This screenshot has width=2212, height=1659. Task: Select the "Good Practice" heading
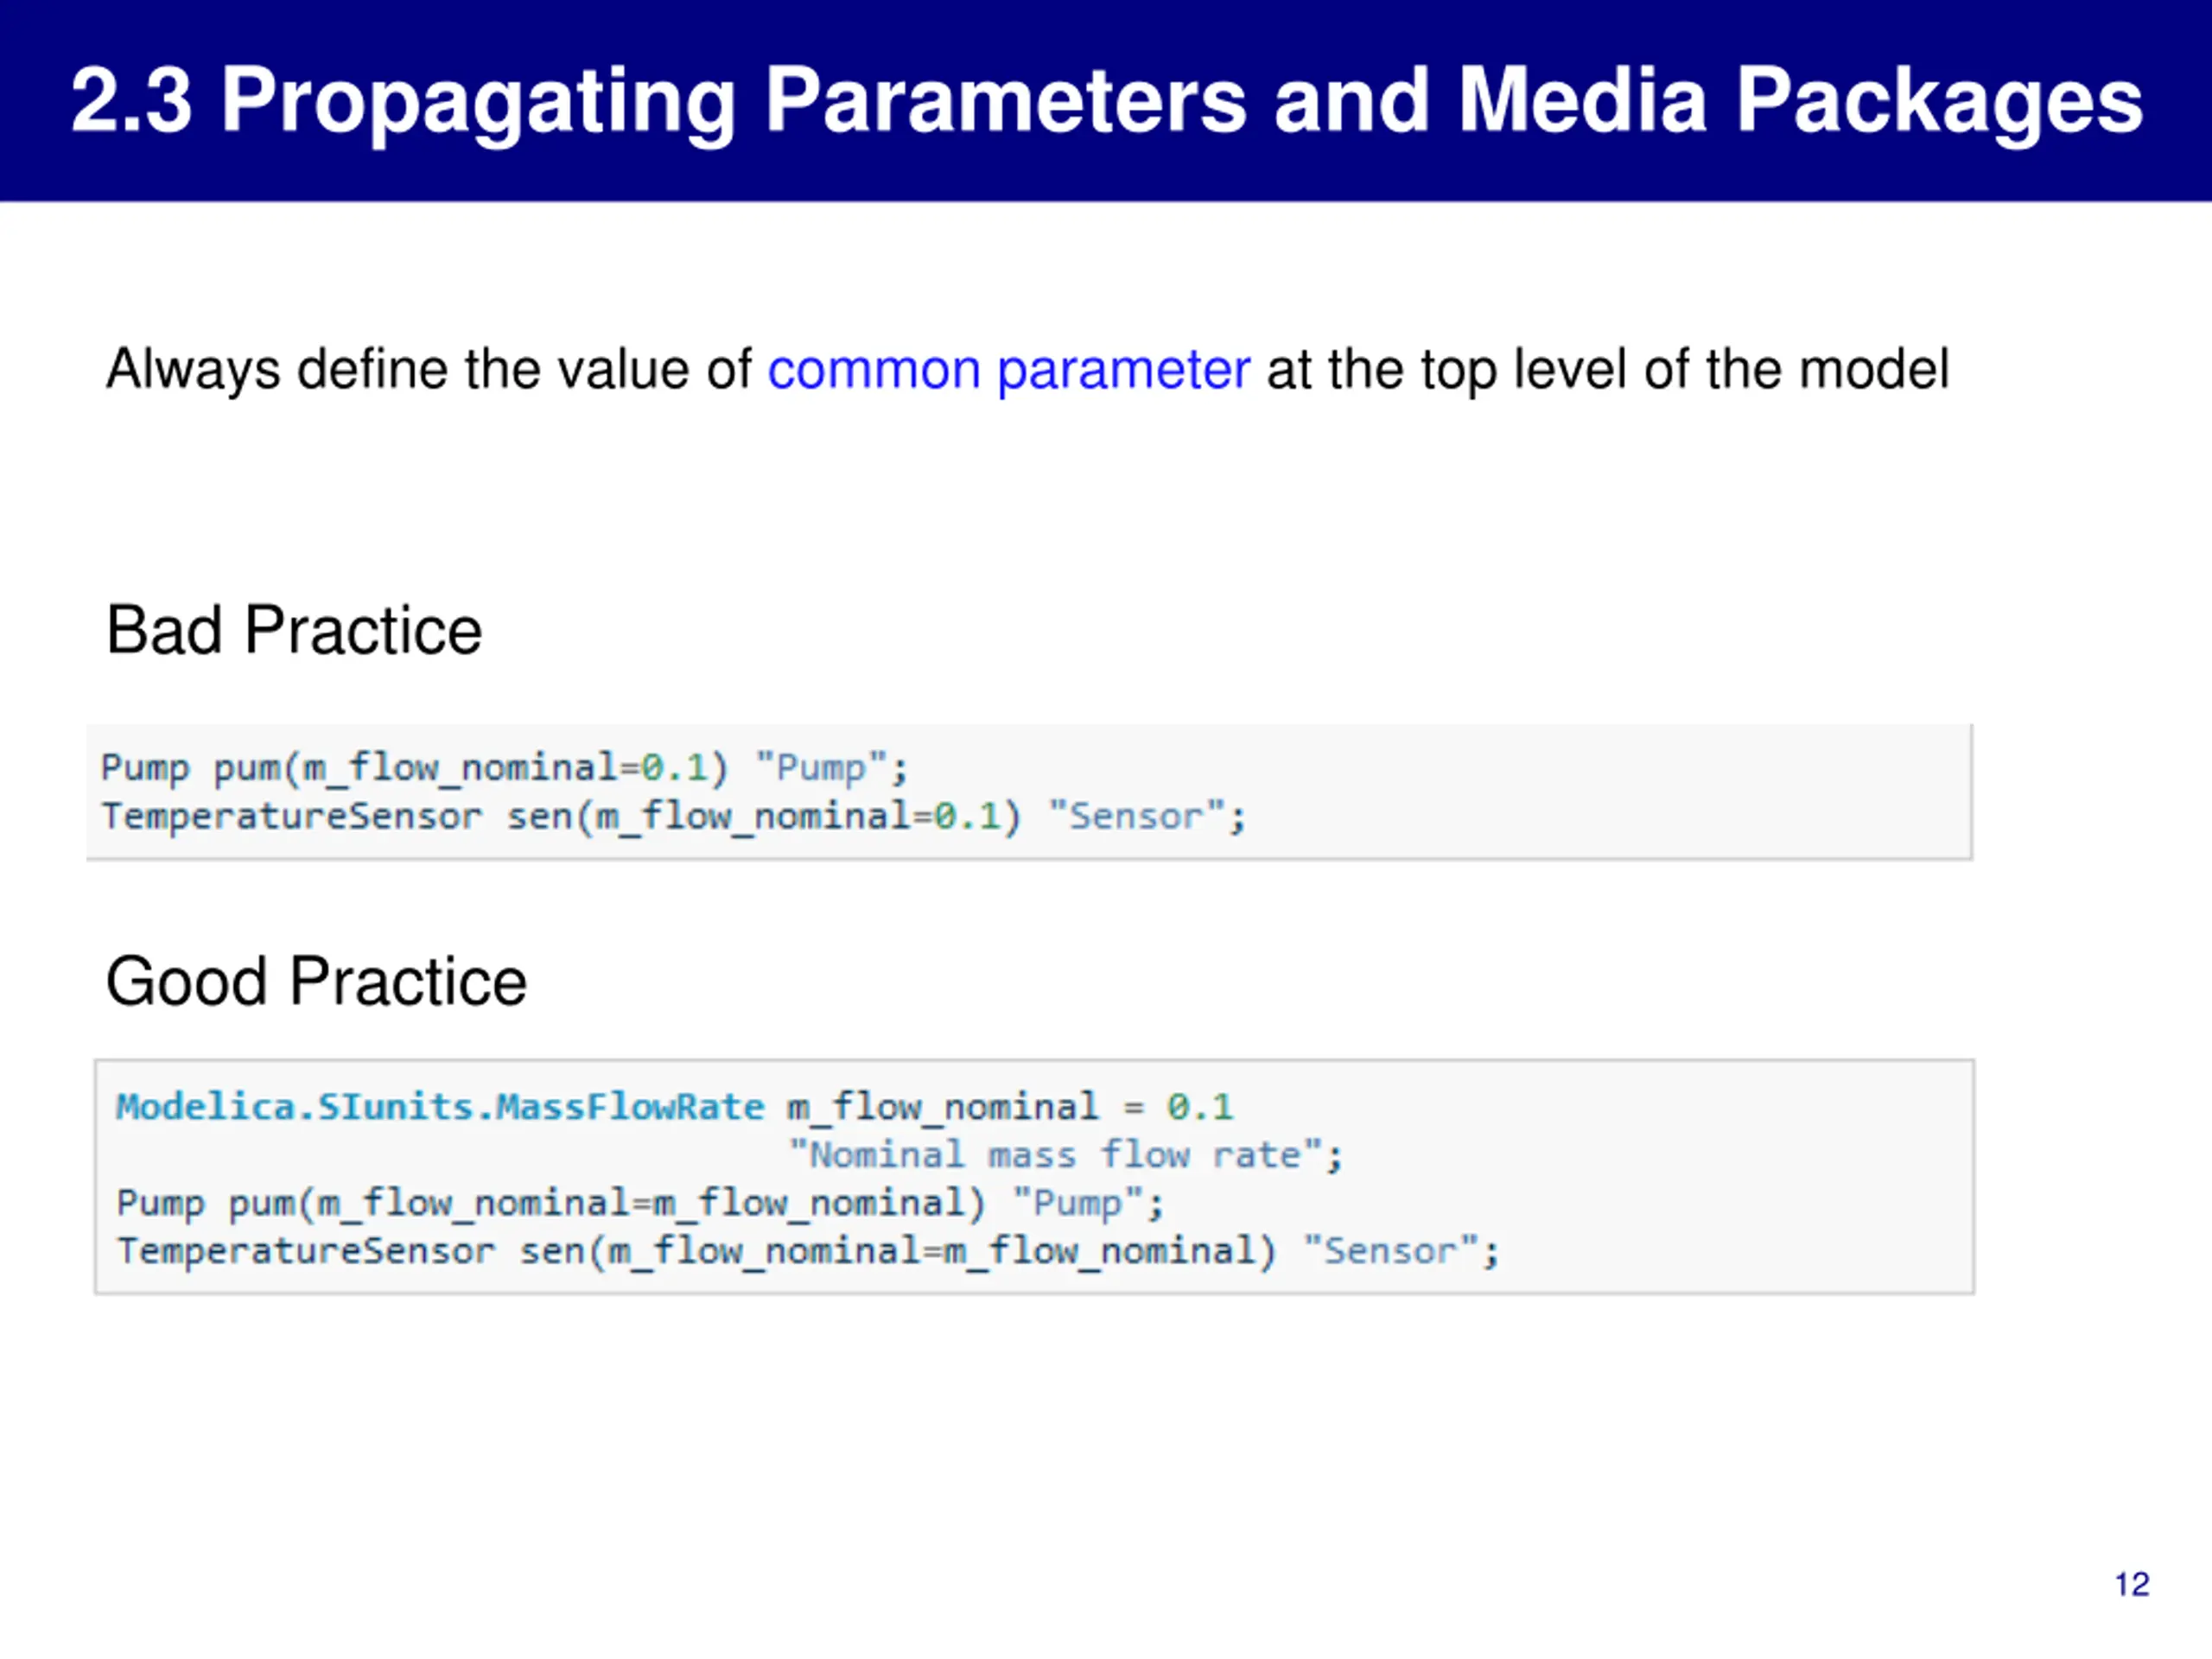pyautogui.click(x=316, y=981)
